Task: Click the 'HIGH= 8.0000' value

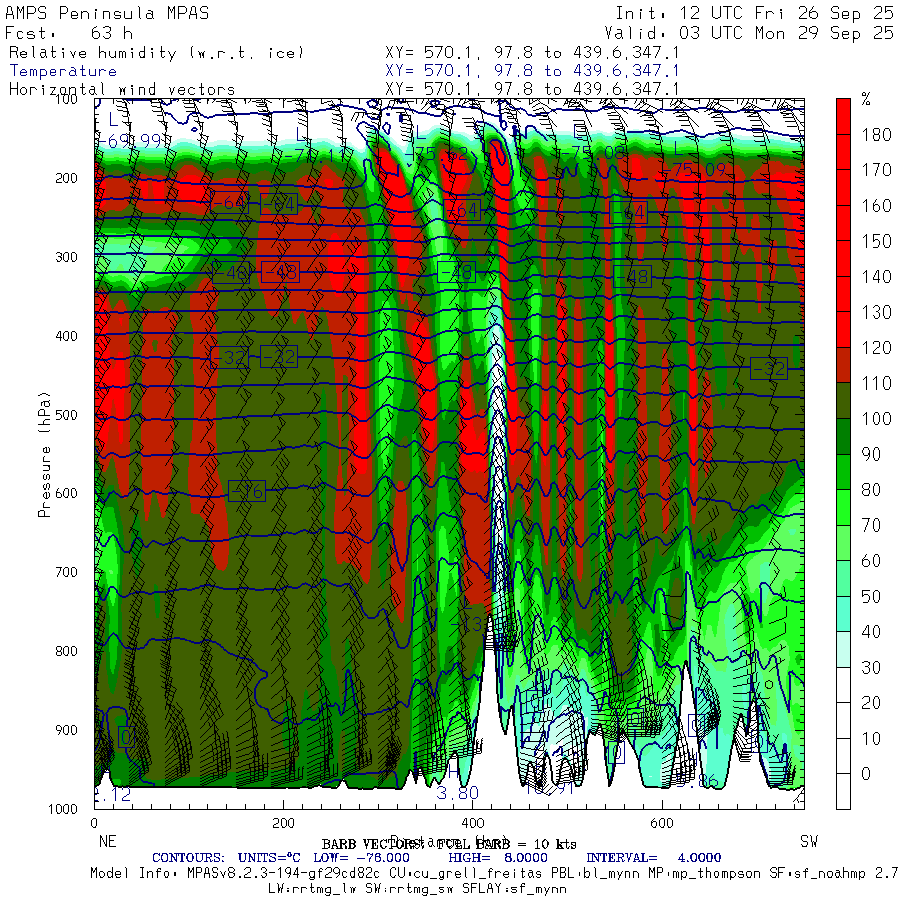Action: (x=498, y=858)
